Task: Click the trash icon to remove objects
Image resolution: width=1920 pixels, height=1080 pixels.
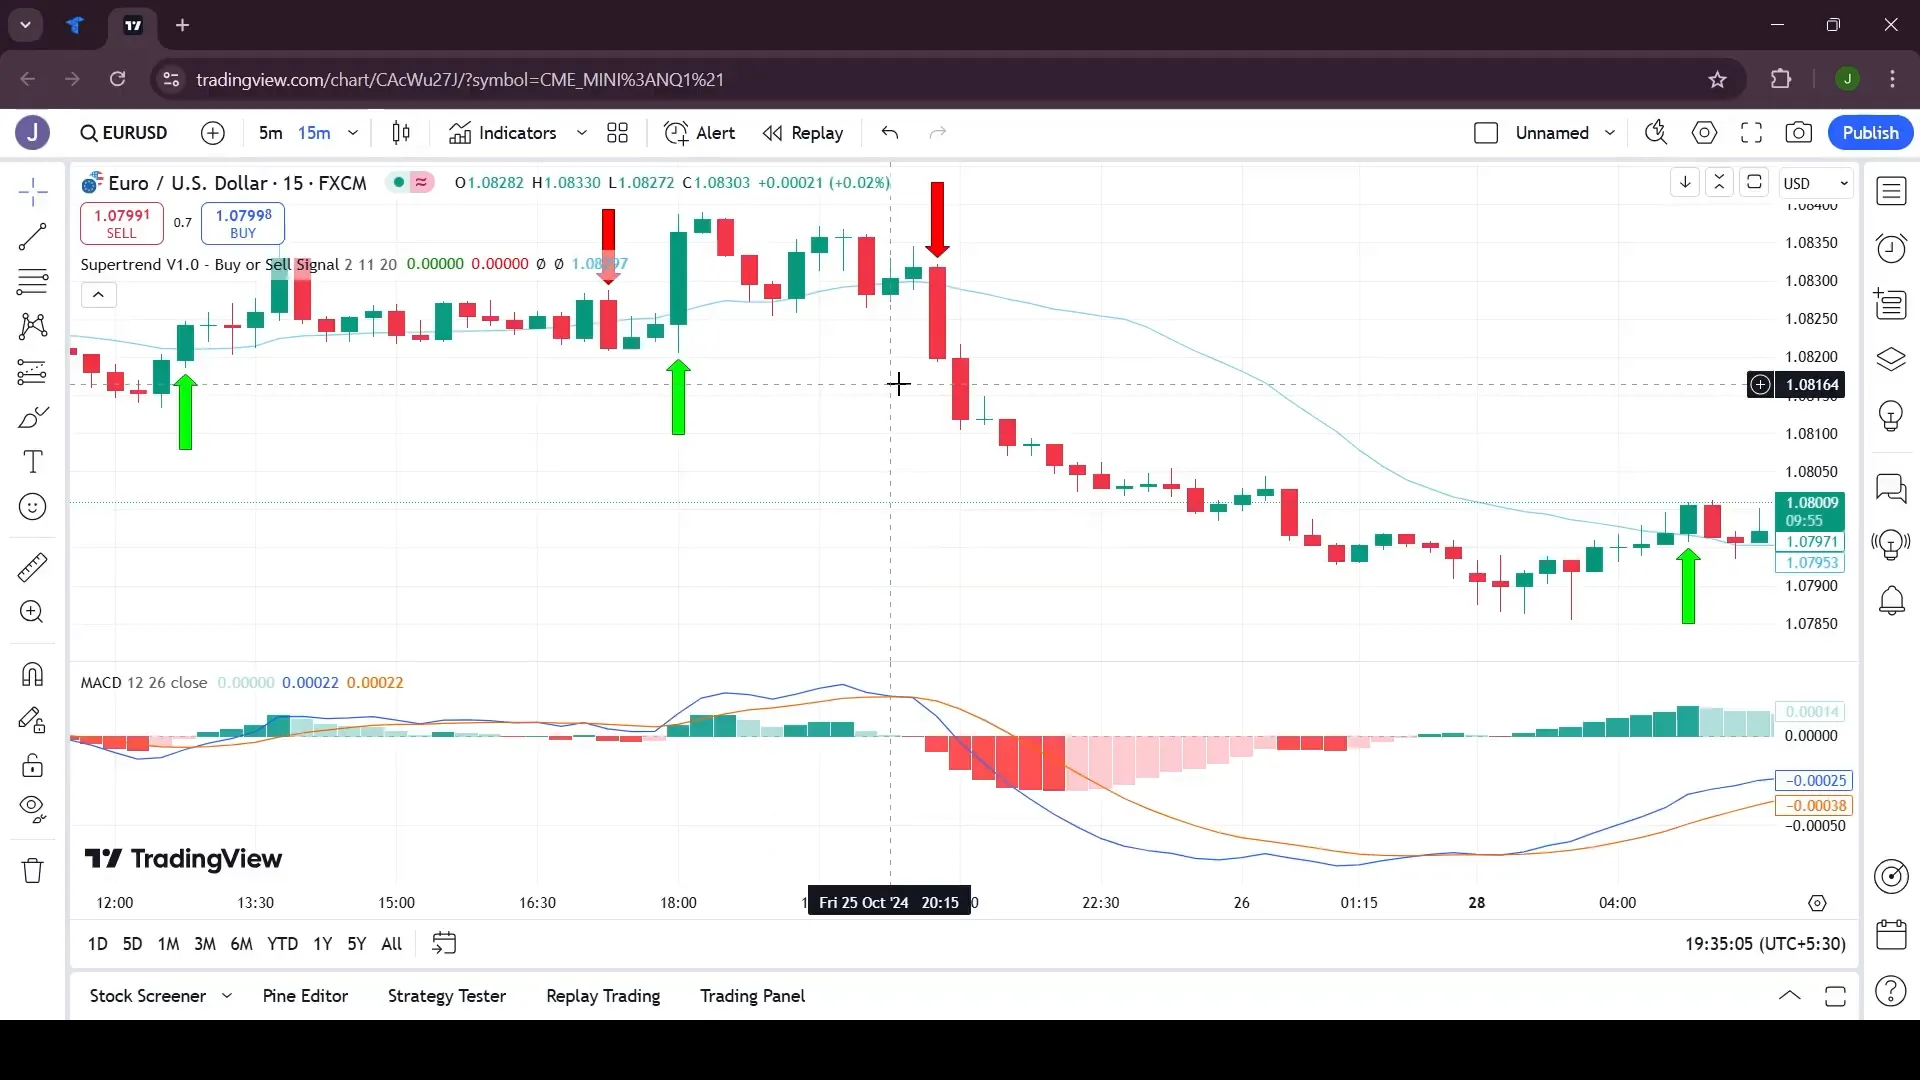Action: (x=33, y=871)
